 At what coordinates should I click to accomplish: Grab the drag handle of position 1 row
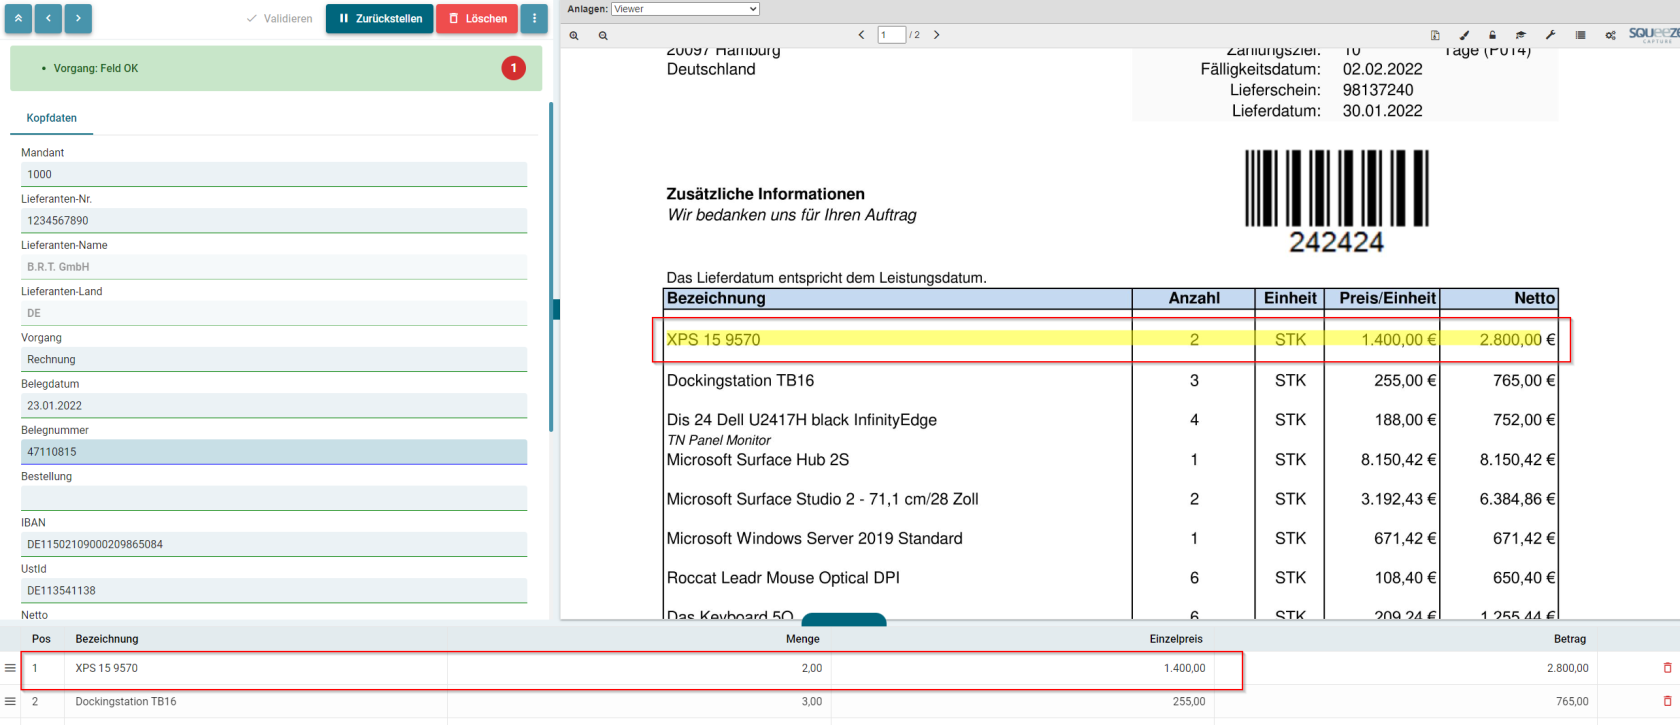coord(10,668)
